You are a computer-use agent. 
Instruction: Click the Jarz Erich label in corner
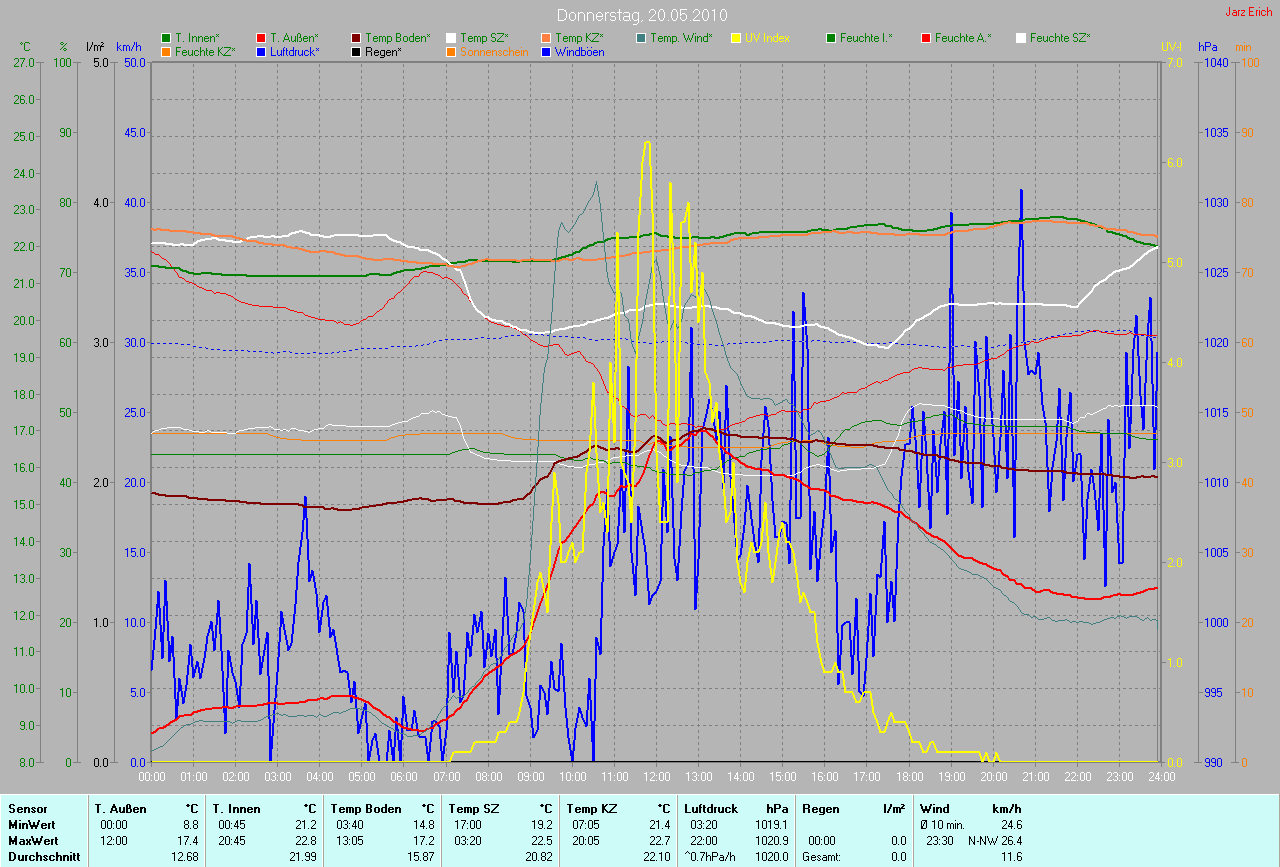pos(1250,12)
